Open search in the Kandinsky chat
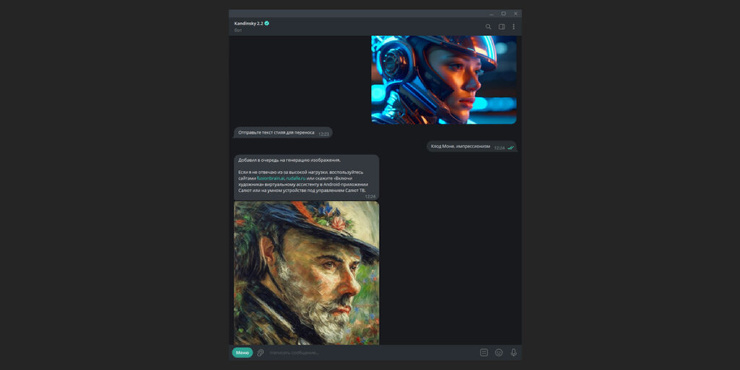The width and height of the screenshot is (740, 370). tap(488, 27)
